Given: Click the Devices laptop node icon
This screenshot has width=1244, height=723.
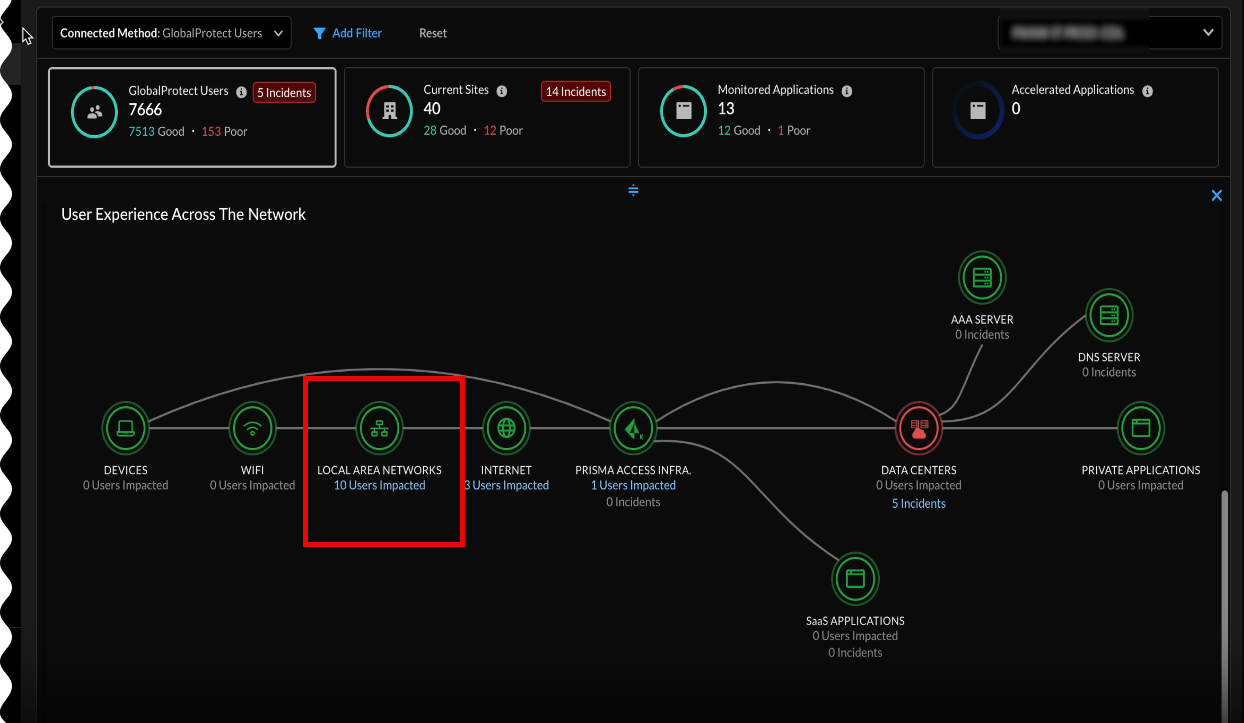Looking at the screenshot, I should point(126,429).
